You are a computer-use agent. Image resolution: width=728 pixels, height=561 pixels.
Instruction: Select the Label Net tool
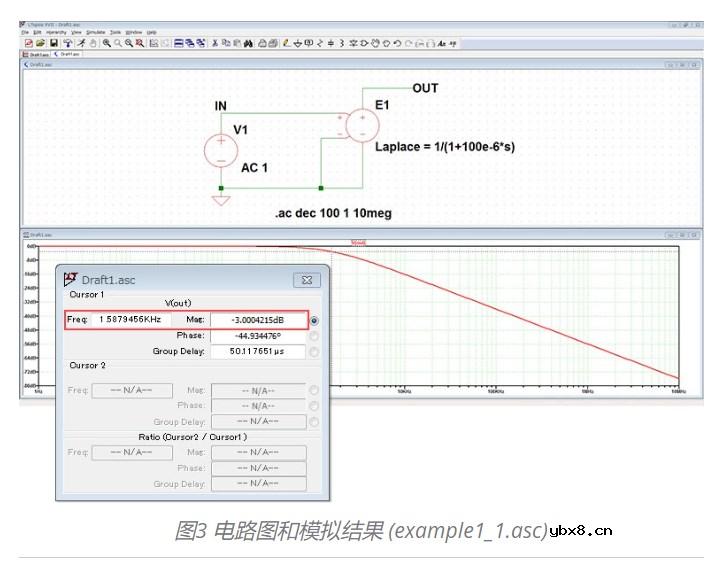tap(309, 43)
